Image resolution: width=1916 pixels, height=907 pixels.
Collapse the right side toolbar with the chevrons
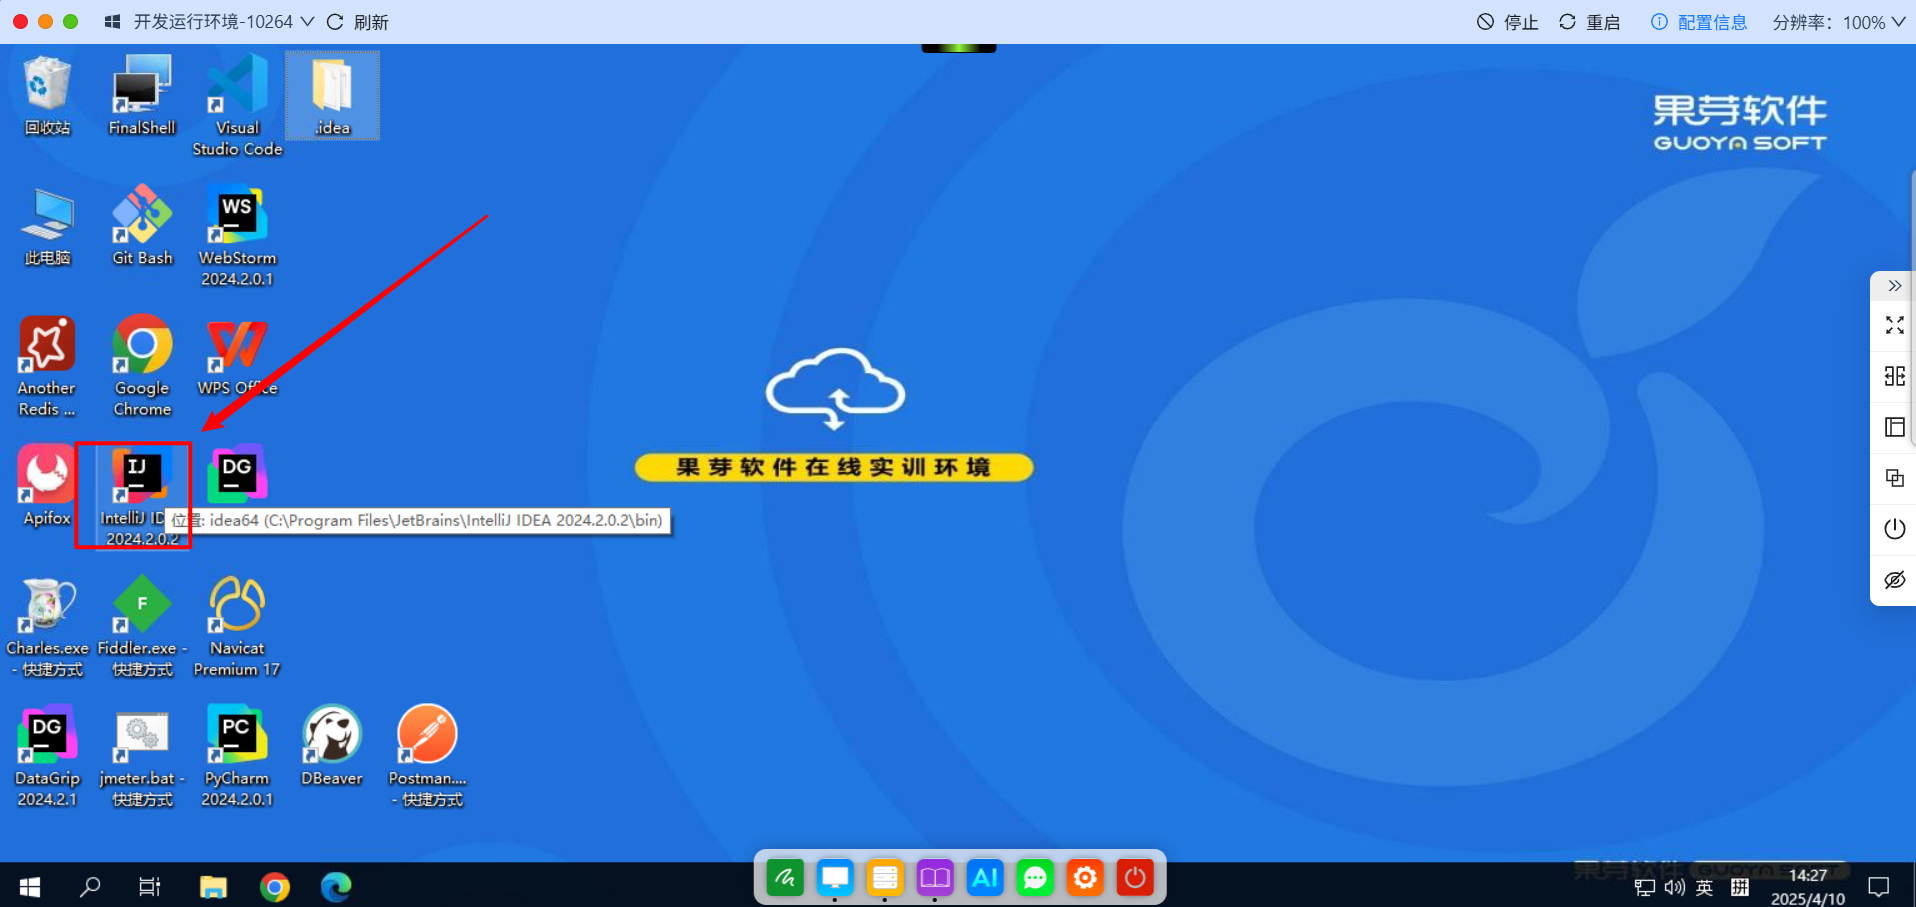point(1894,286)
